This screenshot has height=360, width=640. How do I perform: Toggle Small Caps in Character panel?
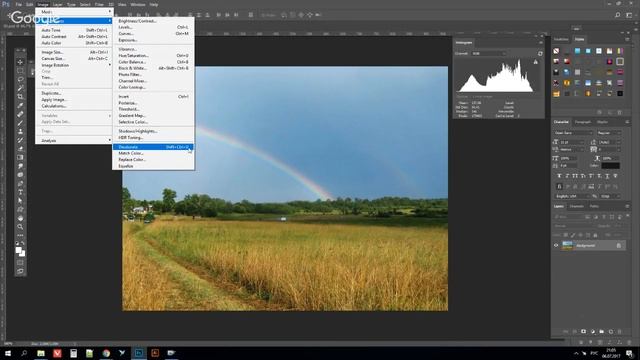[x=583, y=176]
